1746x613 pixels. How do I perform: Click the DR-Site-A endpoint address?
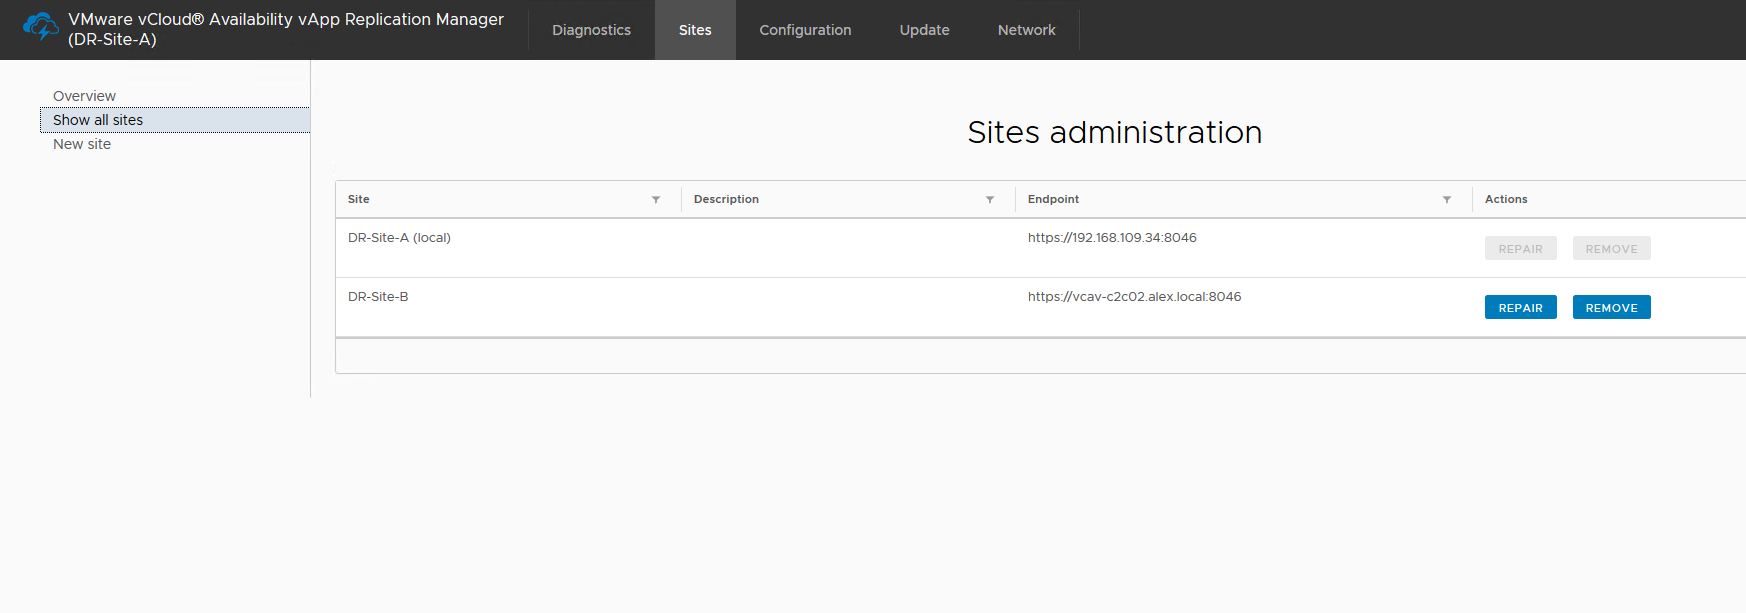coord(1112,238)
